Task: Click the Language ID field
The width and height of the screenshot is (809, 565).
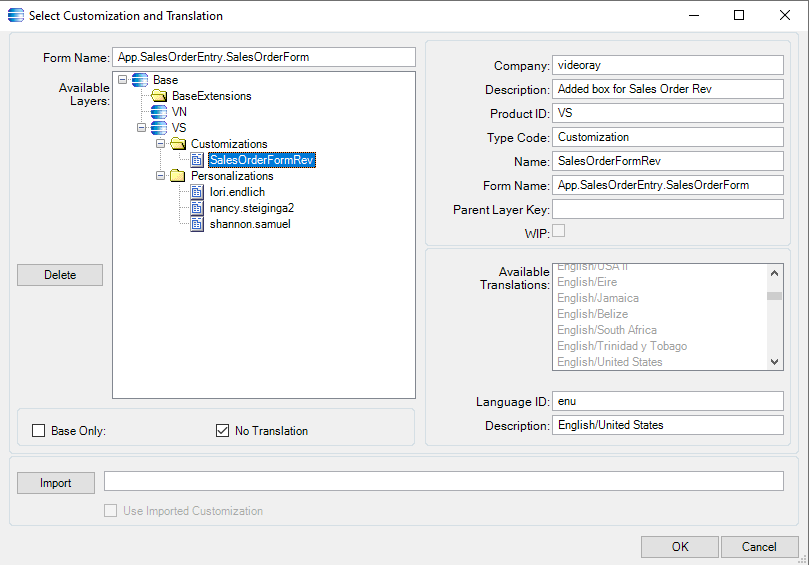Action: click(668, 401)
